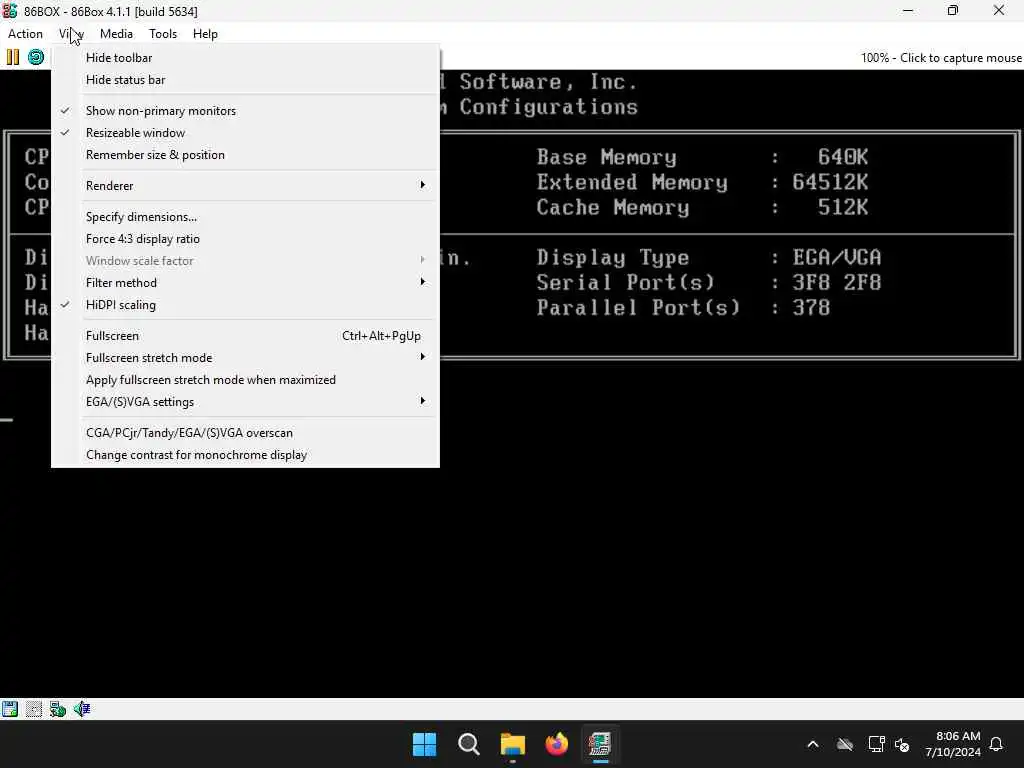Image resolution: width=1024 pixels, height=768 pixels.
Task: Click the green hard reset toolbar icon
Action: click(36, 57)
